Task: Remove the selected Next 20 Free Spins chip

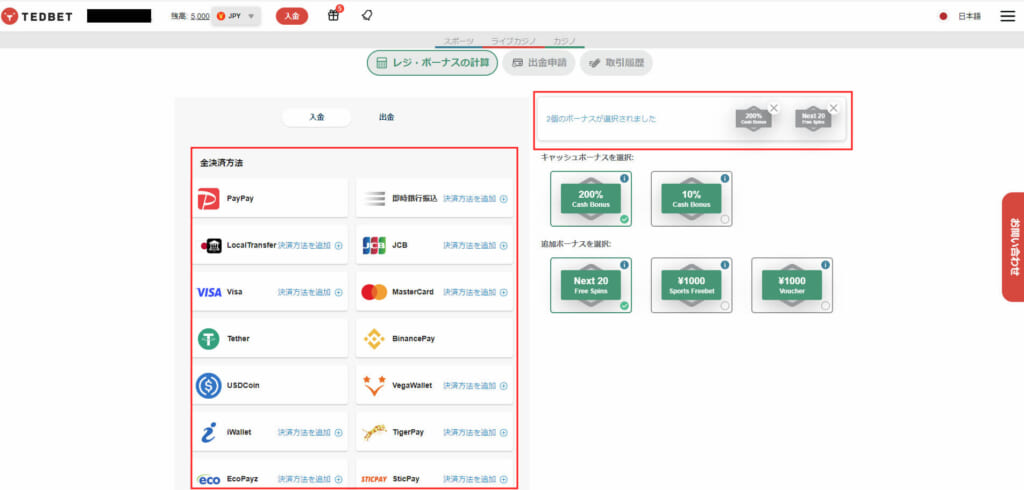Action: [x=833, y=108]
